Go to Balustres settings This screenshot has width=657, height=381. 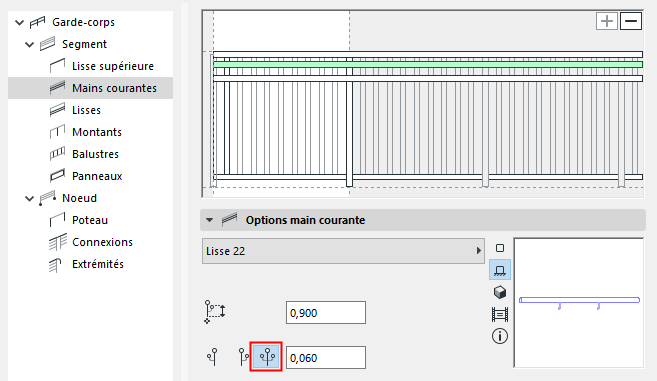click(95, 154)
